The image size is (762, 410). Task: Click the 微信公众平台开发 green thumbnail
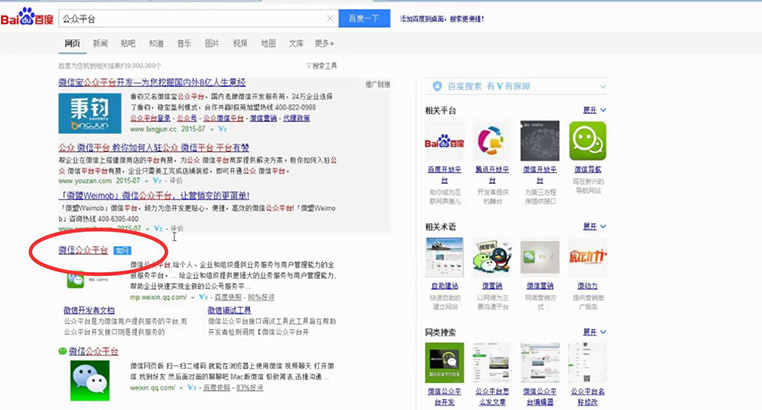coord(444,362)
